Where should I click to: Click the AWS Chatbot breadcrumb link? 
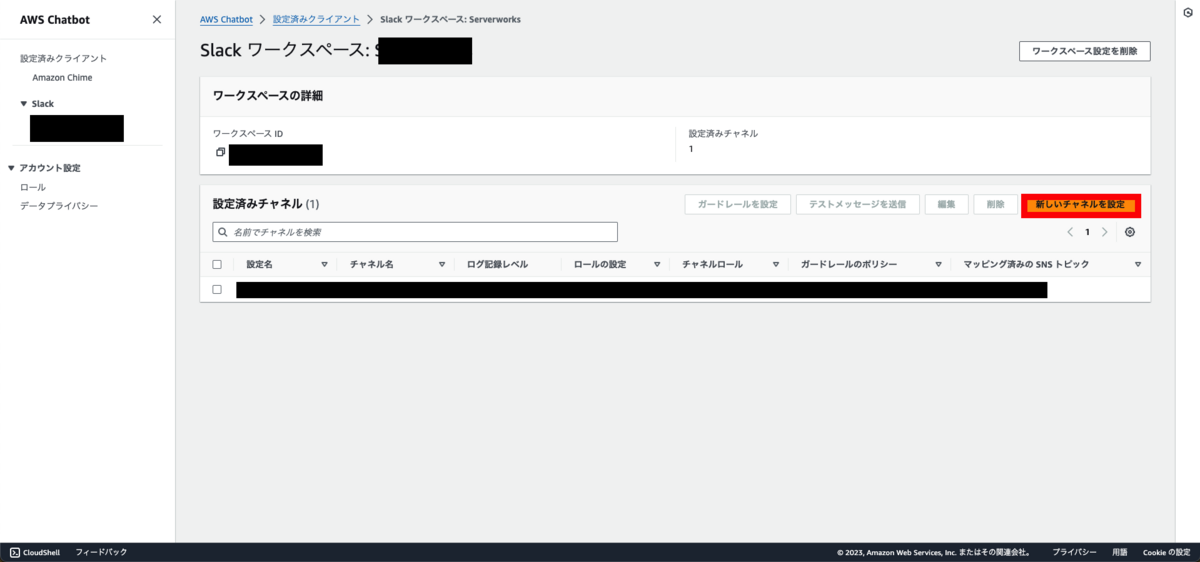(226, 19)
